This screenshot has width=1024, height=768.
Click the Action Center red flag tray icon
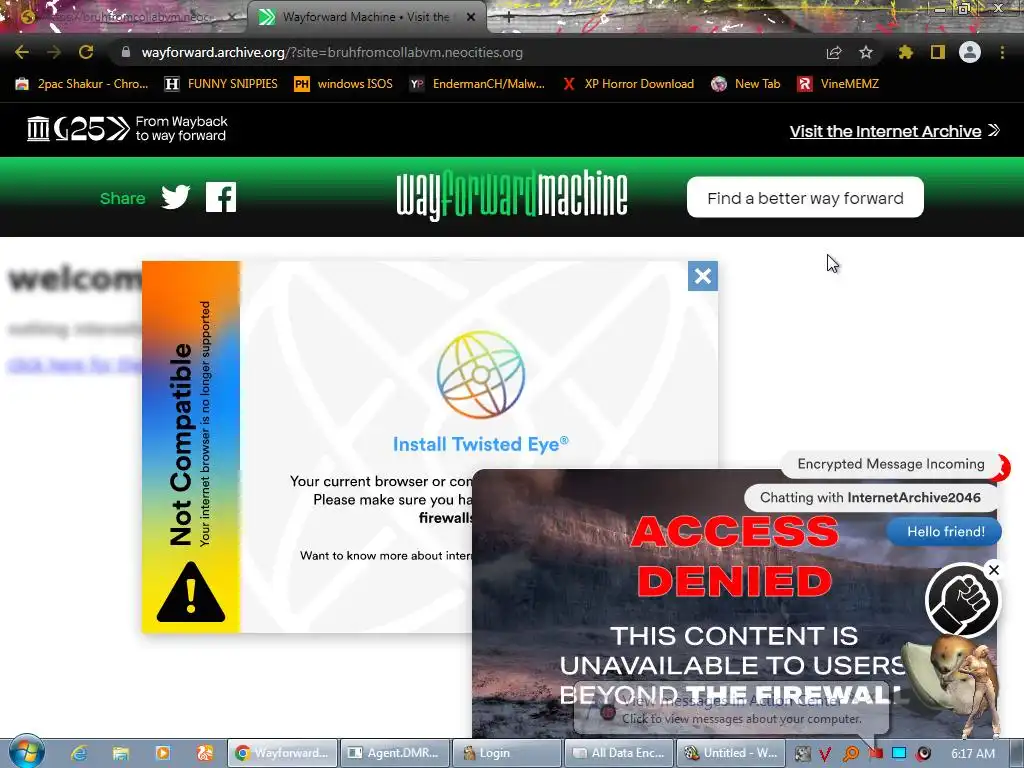(x=875, y=754)
